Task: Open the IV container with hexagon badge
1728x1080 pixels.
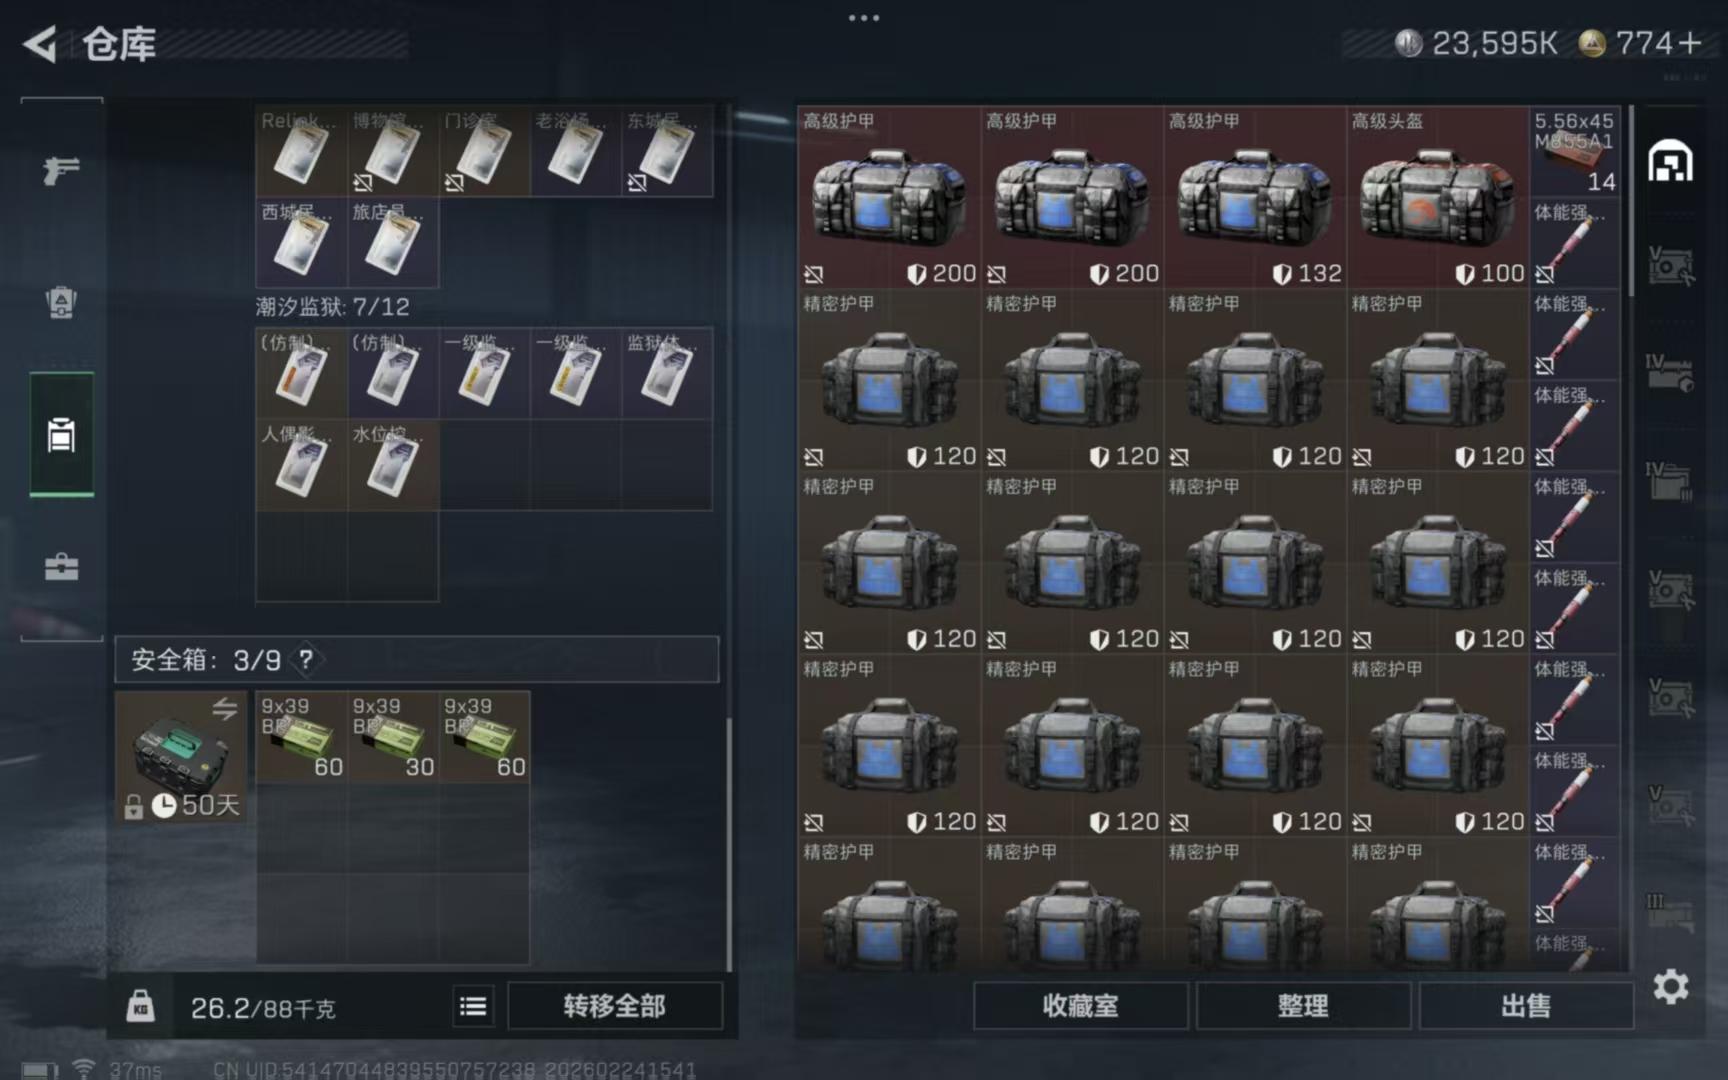Action: point(1670,372)
